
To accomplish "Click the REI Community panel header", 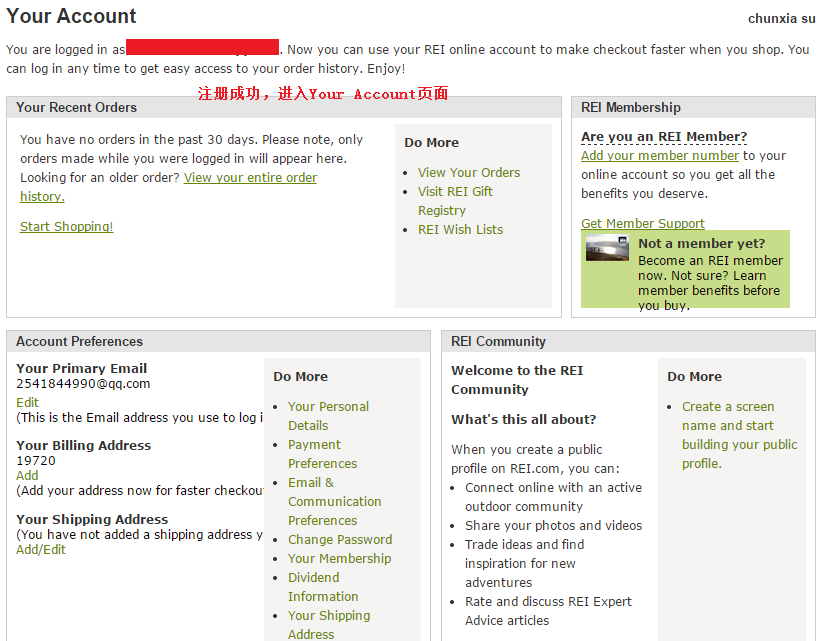I will [628, 341].
